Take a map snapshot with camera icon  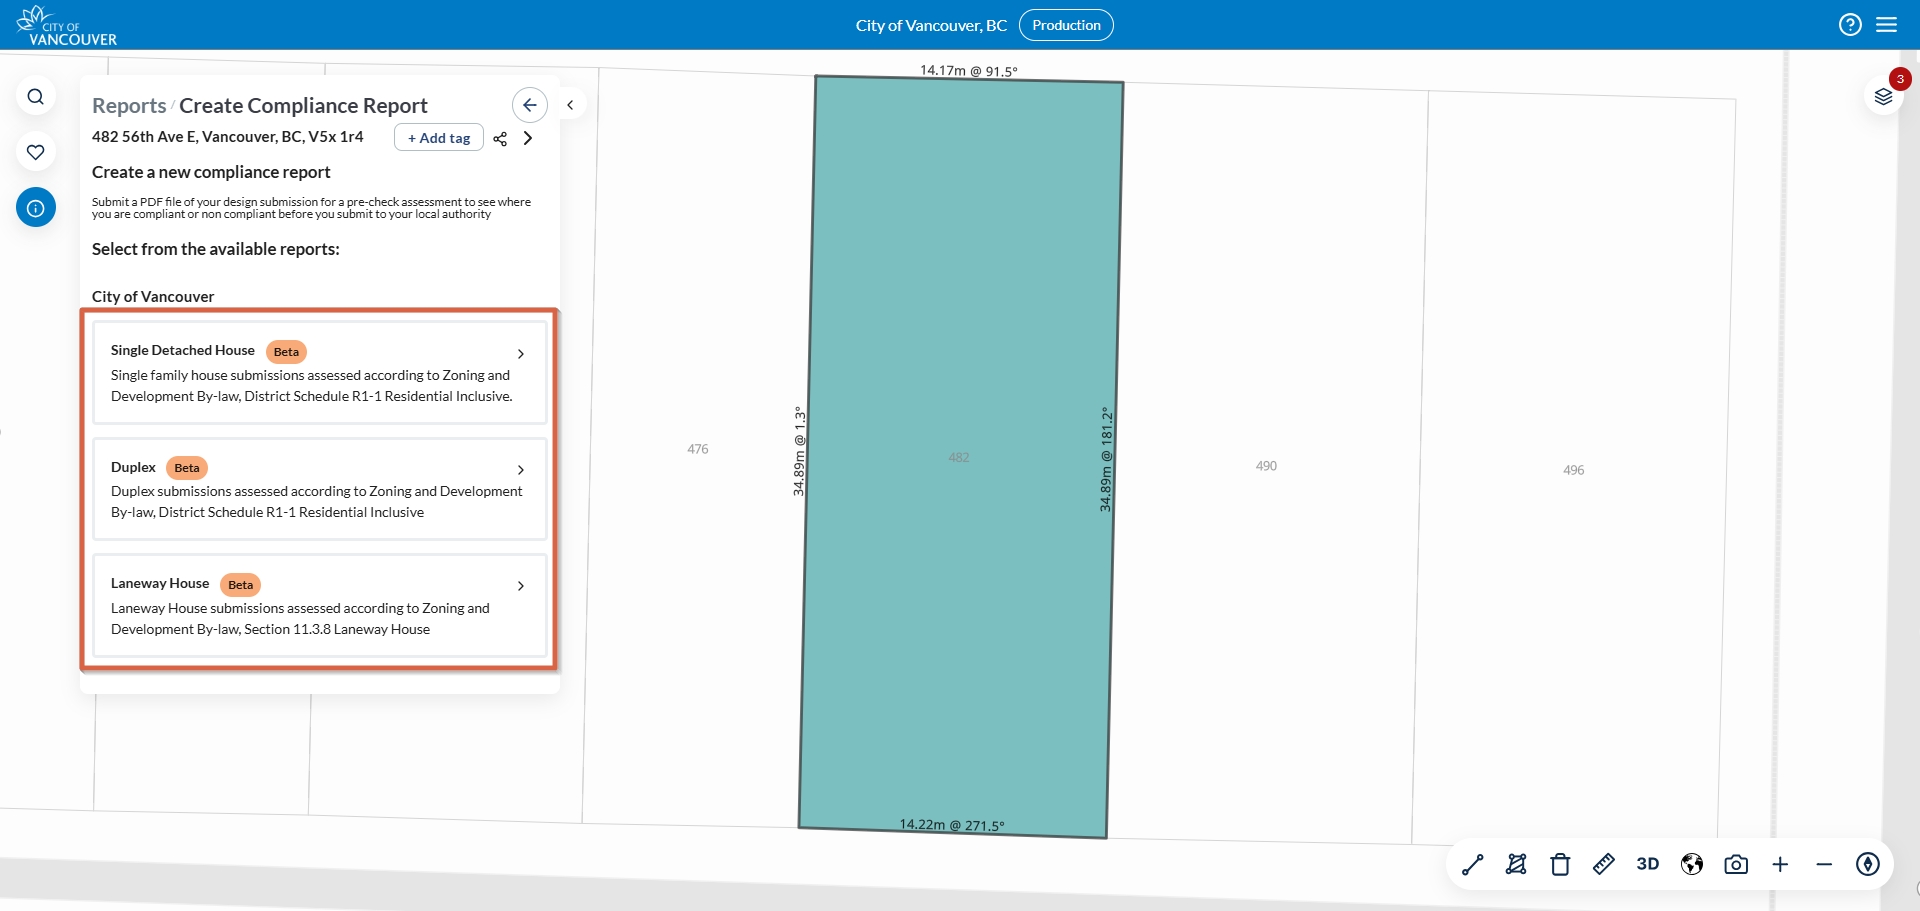pos(1736,865)
